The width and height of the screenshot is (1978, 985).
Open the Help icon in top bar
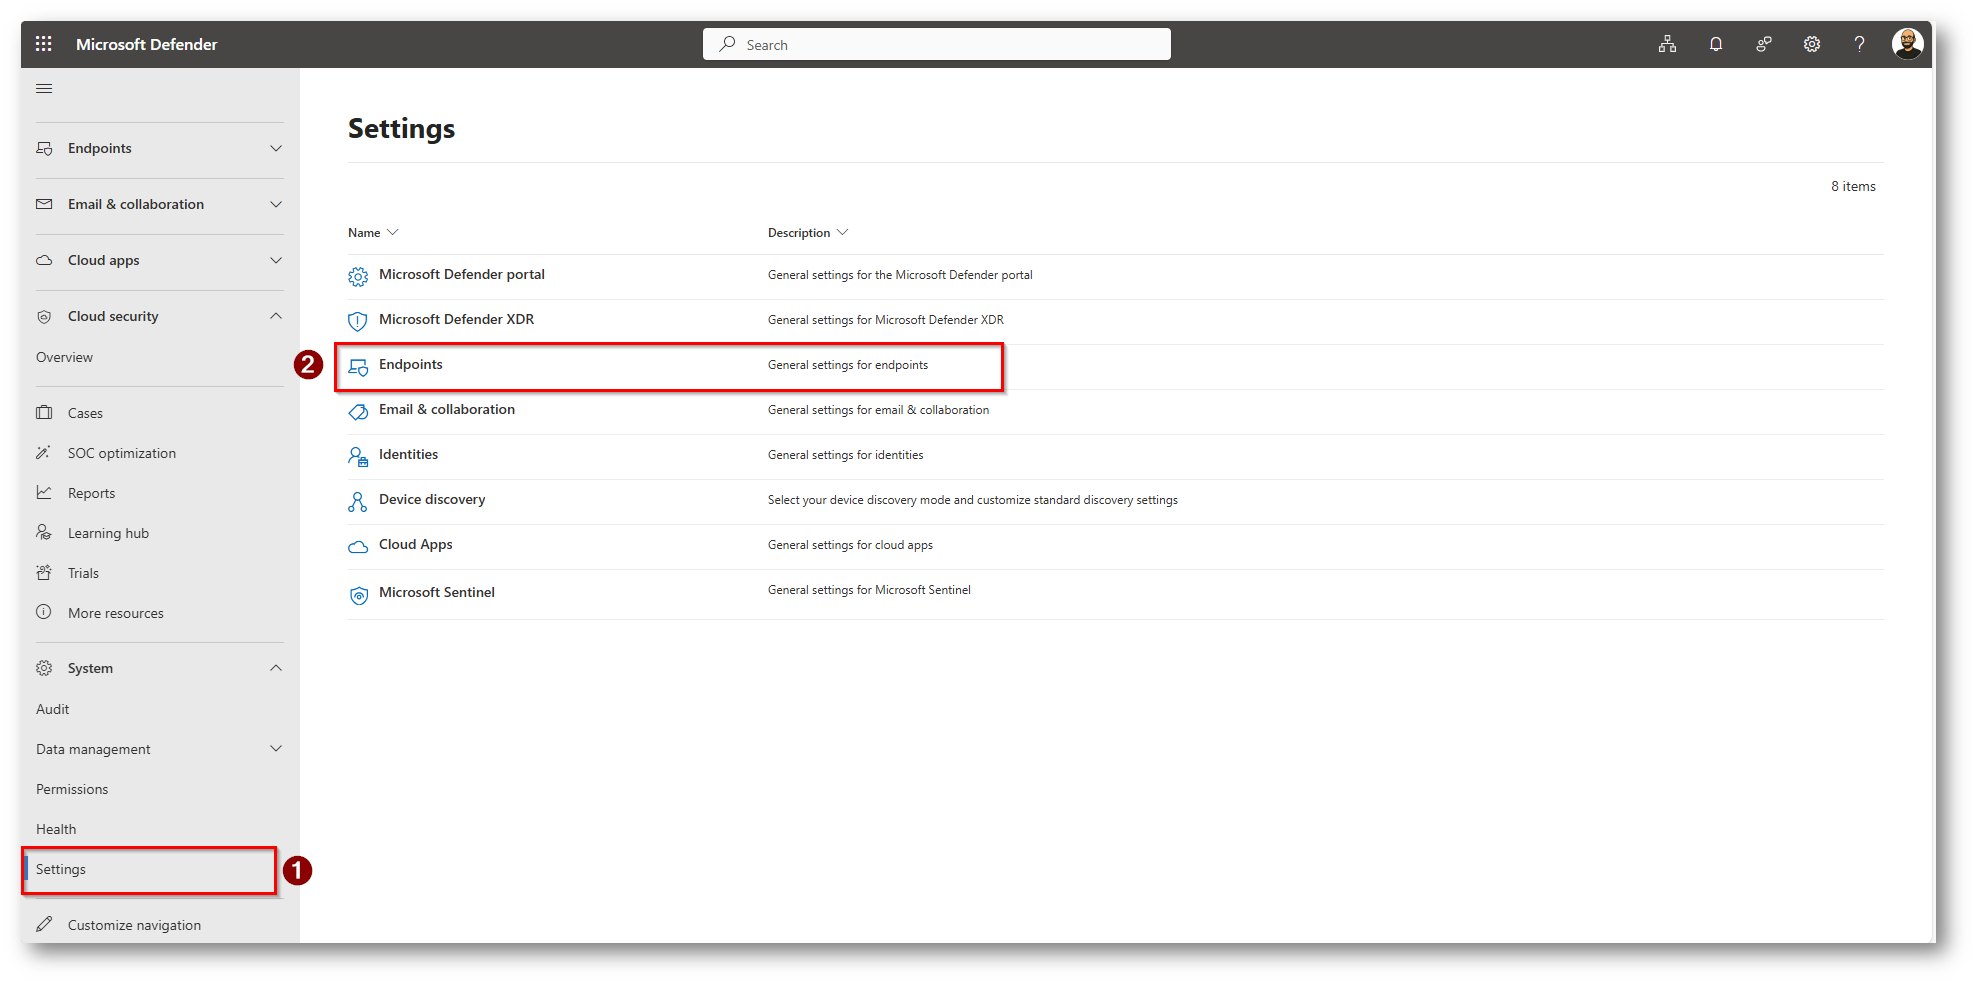point(1860,43)
